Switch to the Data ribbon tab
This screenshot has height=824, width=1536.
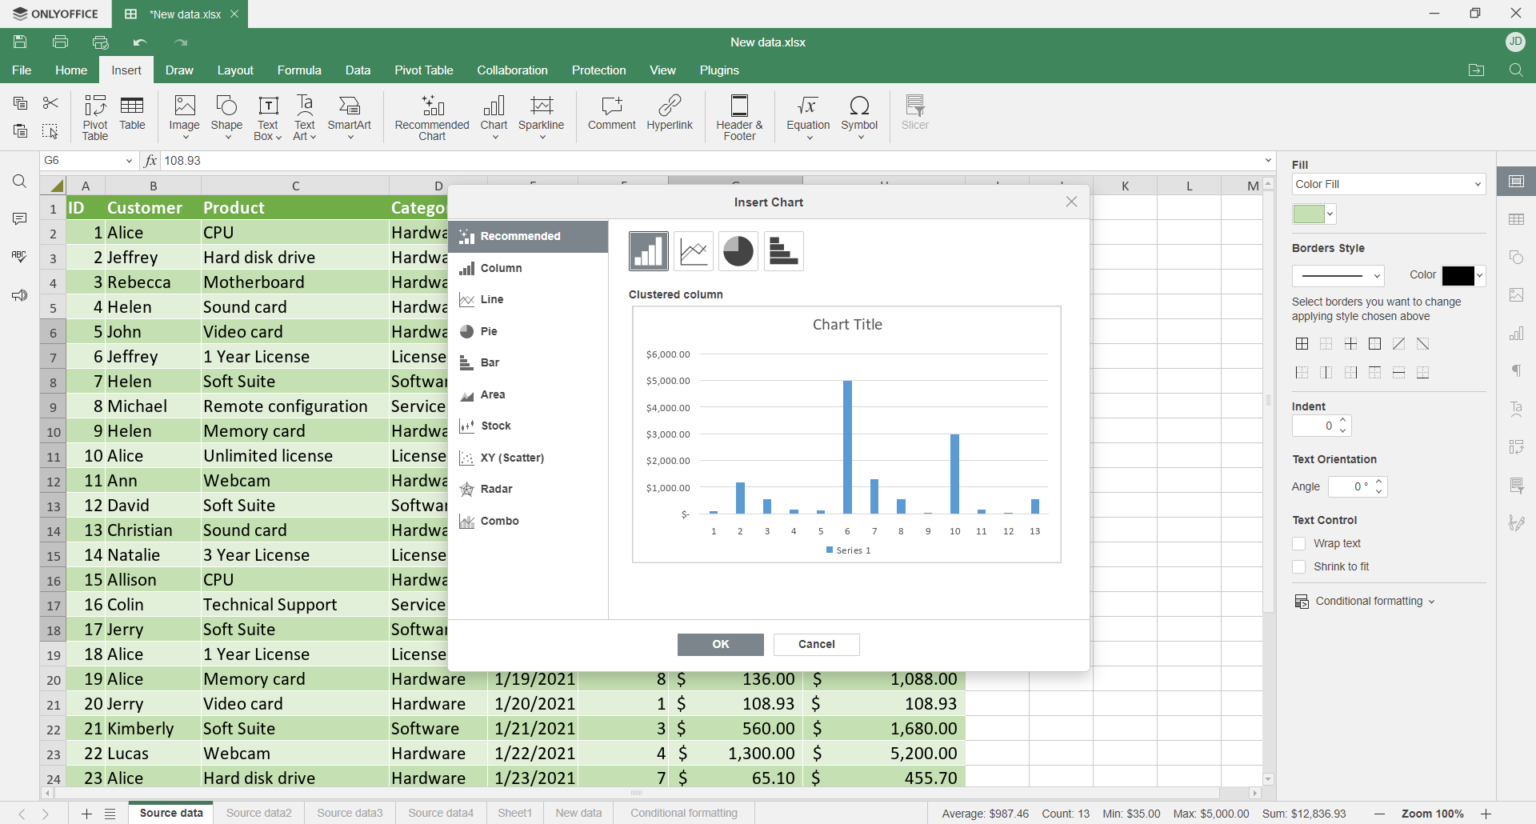(x=358, y=70)
